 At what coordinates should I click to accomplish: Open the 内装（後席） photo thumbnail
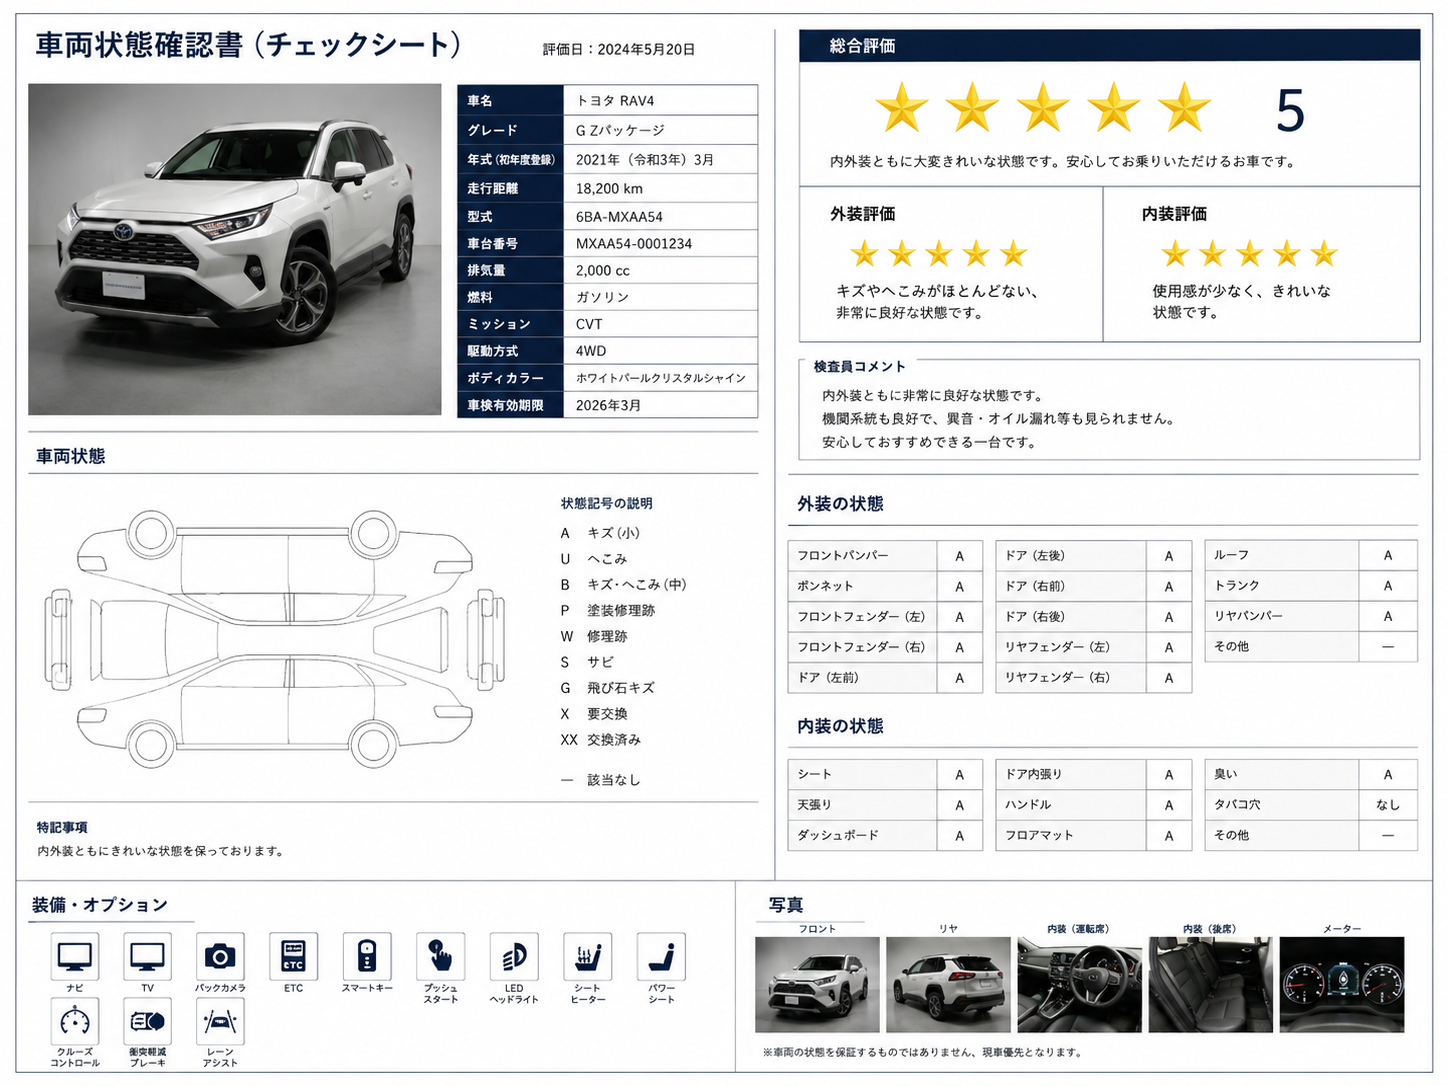click(x=1210, y=984)
